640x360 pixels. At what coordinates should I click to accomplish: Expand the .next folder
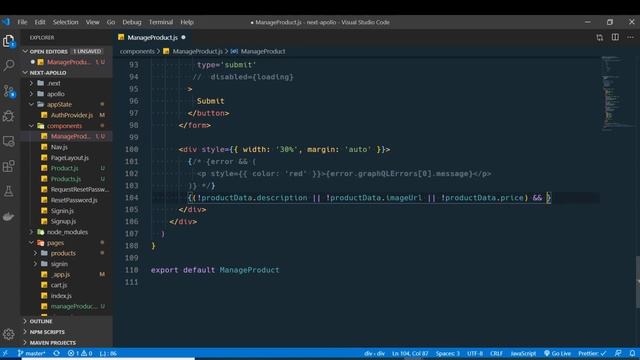point(54,83)
